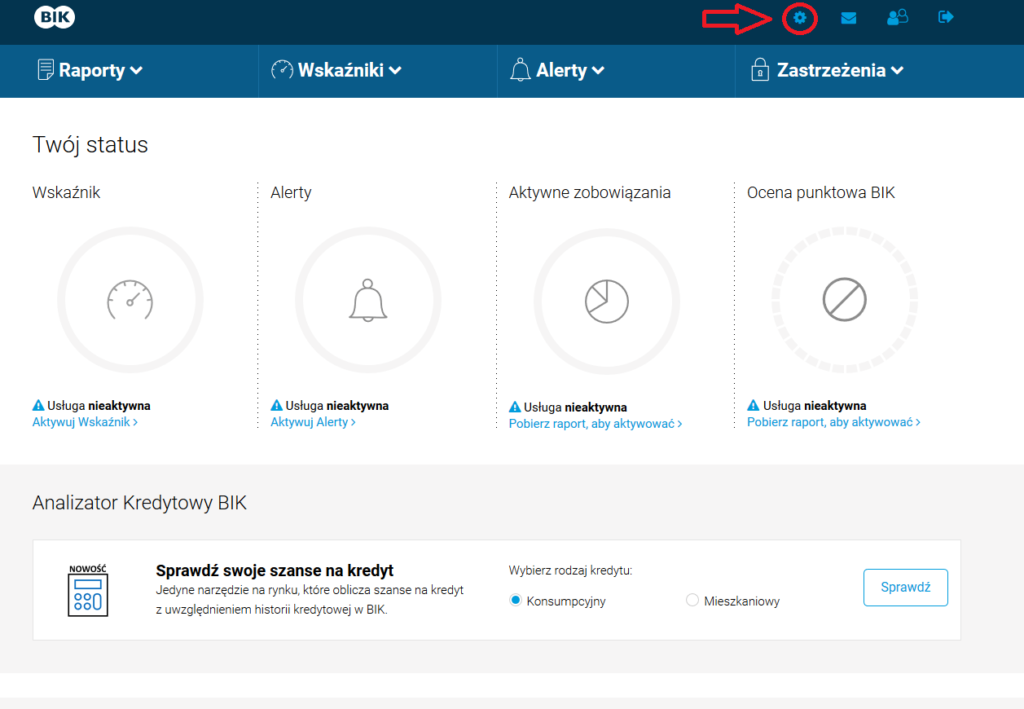Click the pie chart under Aktywne zobowiązania
This screenshot has height=709, width=1024.
[x=607, y=302]
